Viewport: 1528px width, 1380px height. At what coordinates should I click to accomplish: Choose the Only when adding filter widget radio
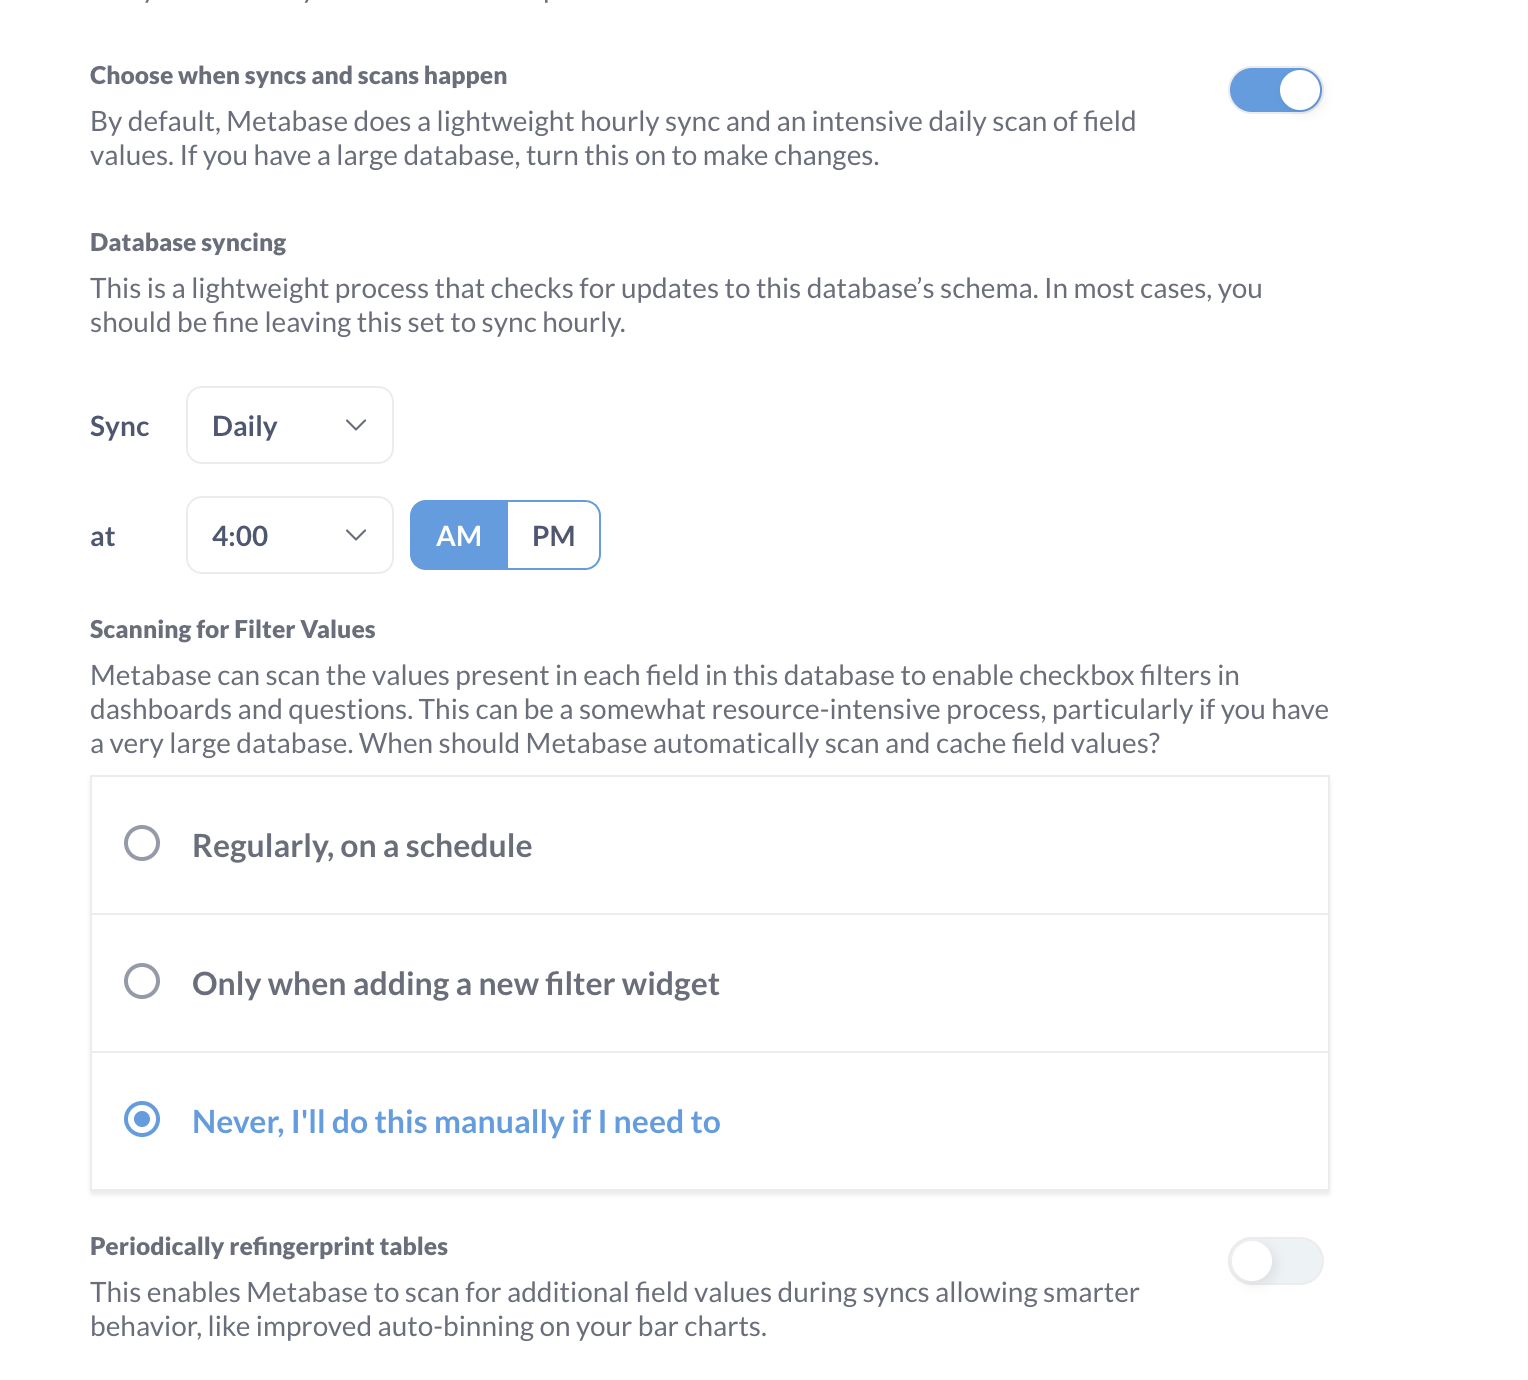(x=142, y=981)
